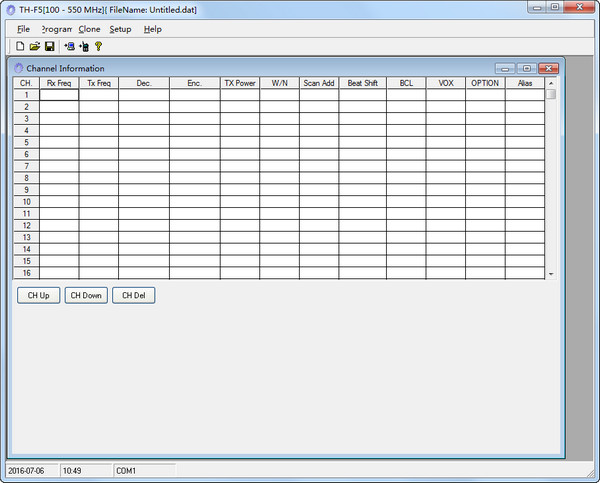This screenshot has width=600, height=483.
Task: Click the write to radio icon
Action: 84,46
